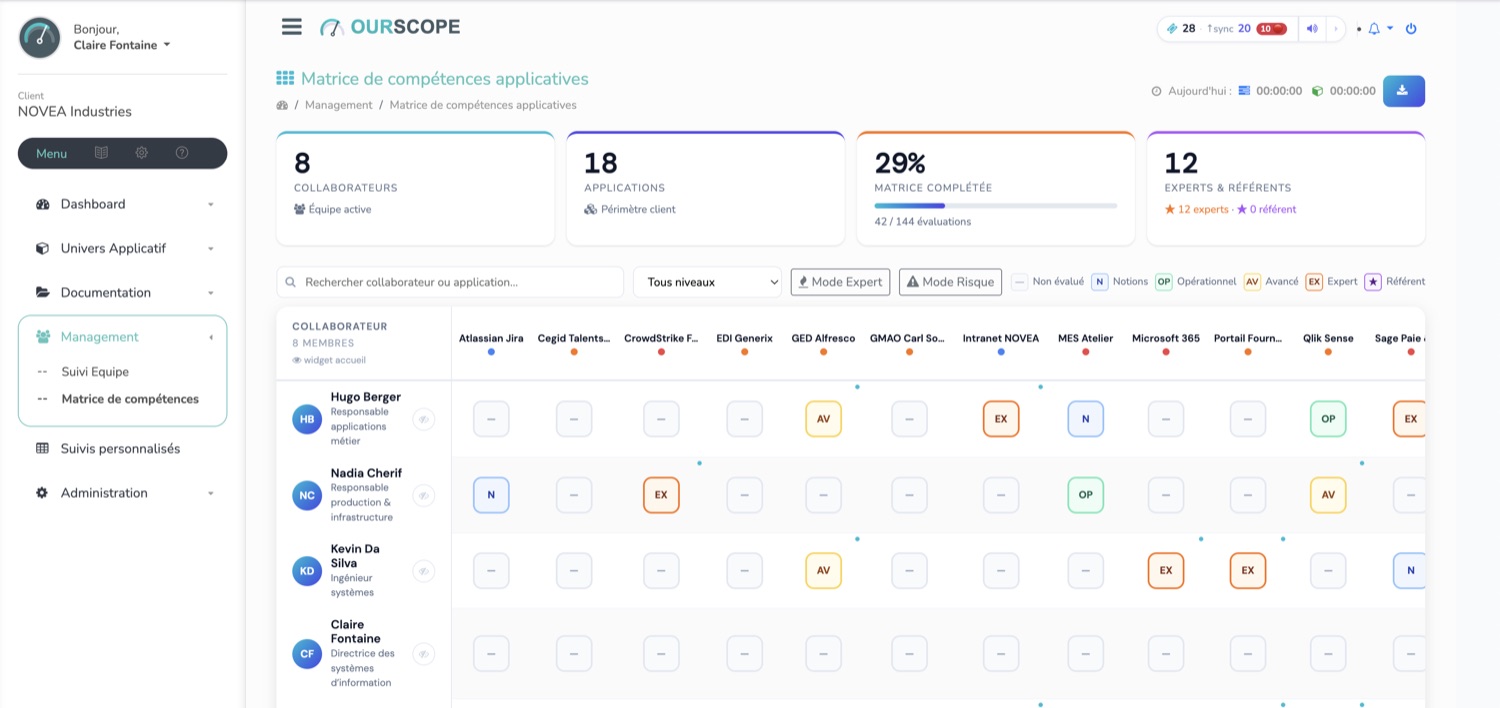Click the Référent star legend icon

coord(1373,282)
